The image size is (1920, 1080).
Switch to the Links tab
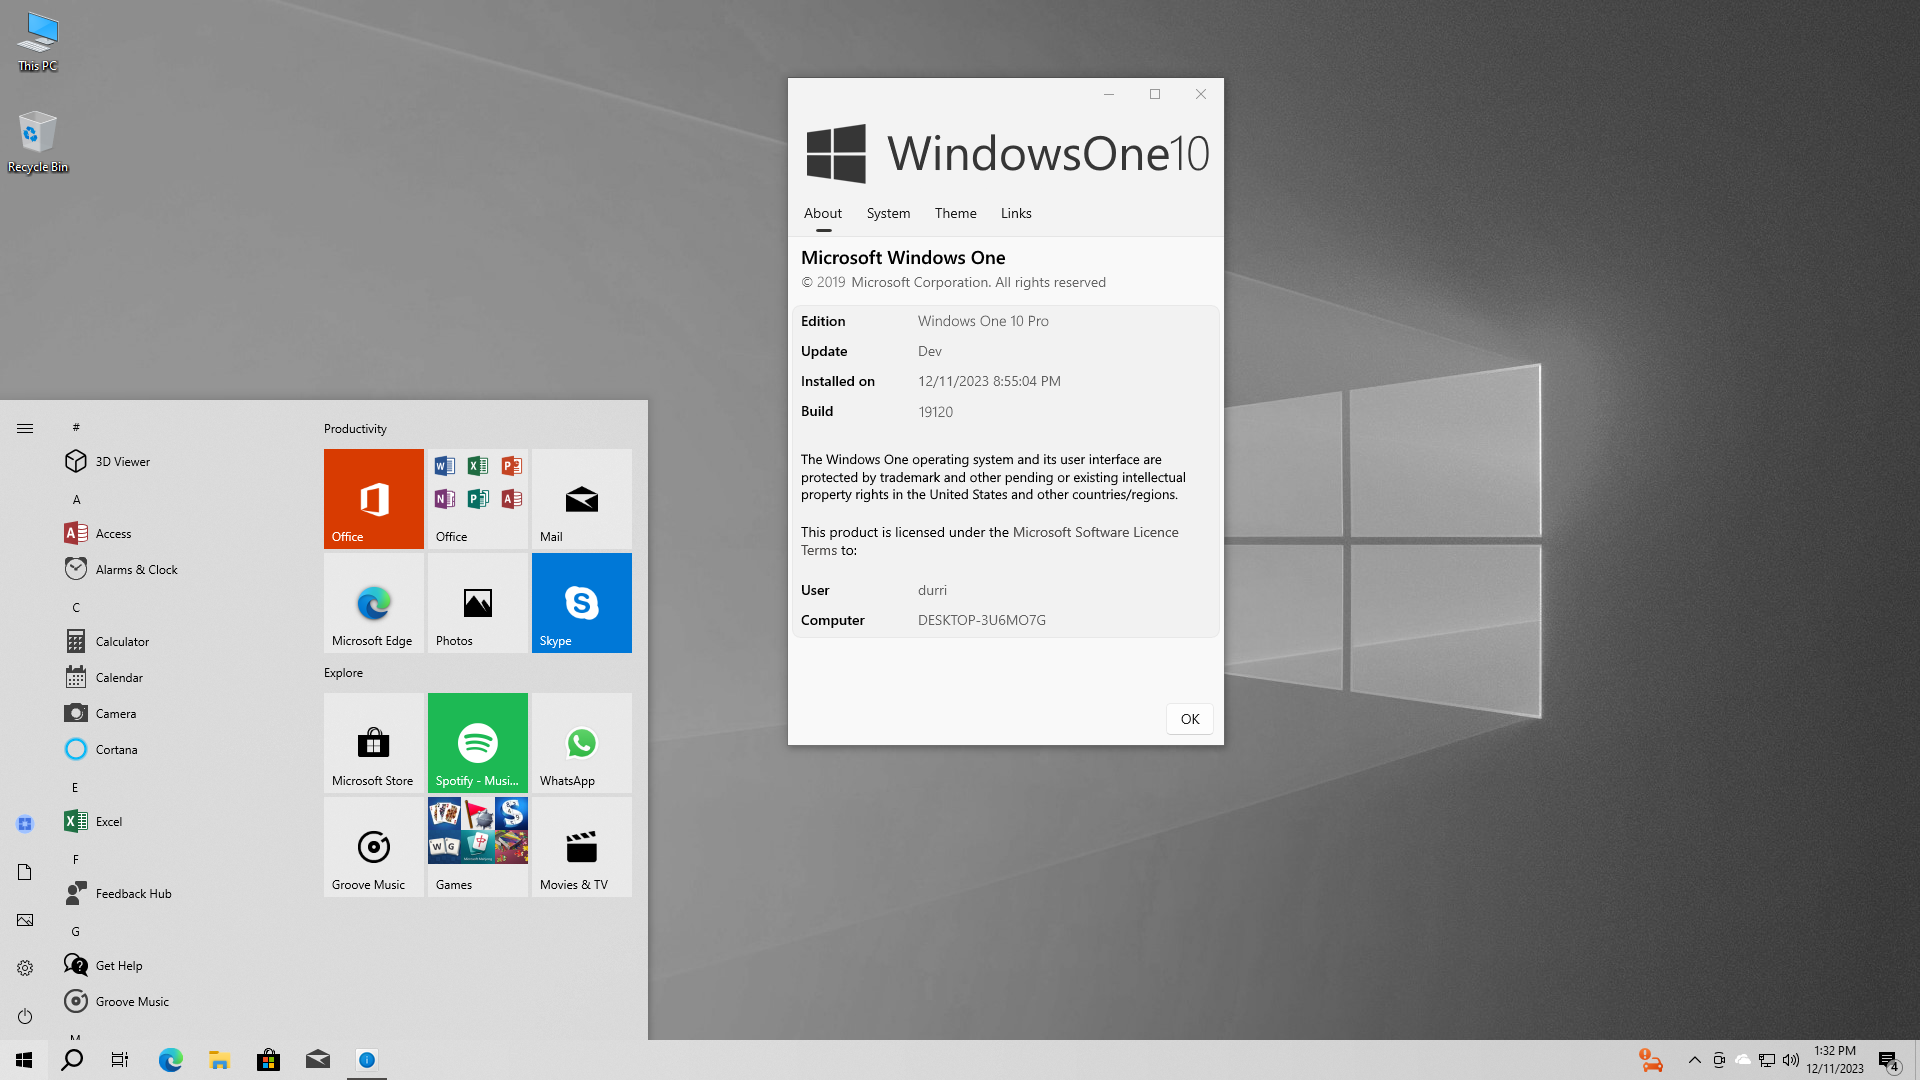click(1016, 213)
